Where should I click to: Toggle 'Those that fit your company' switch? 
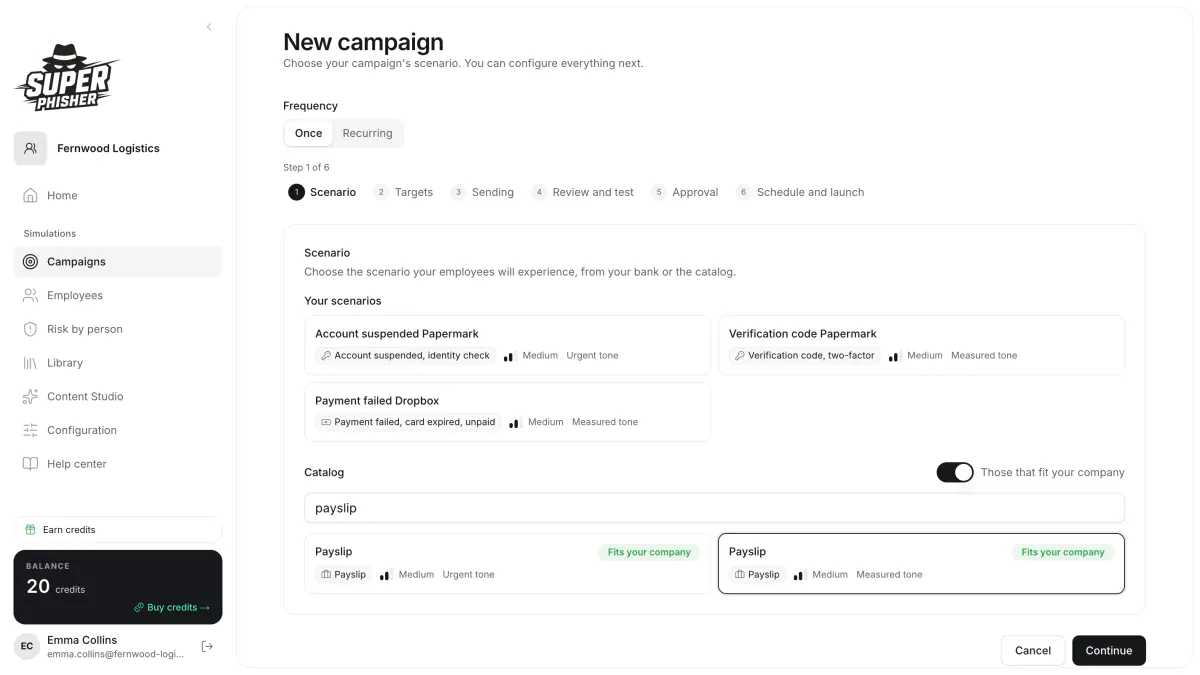[x=955, y=472]
